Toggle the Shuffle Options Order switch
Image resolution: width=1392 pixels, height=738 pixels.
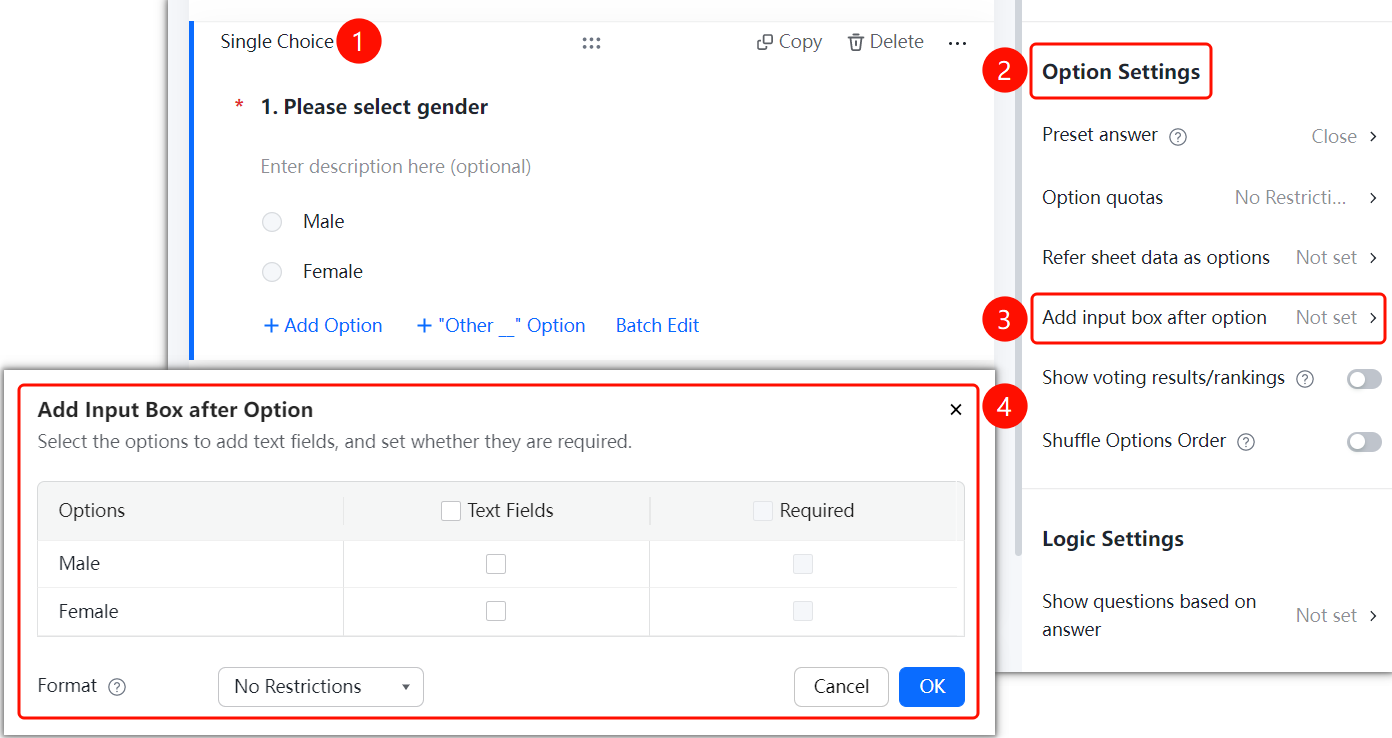coord(1364,442)
